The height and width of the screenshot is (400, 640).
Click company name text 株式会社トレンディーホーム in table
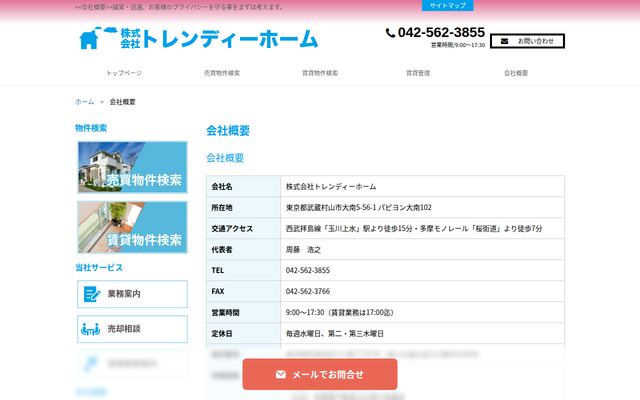click(331, 187)
